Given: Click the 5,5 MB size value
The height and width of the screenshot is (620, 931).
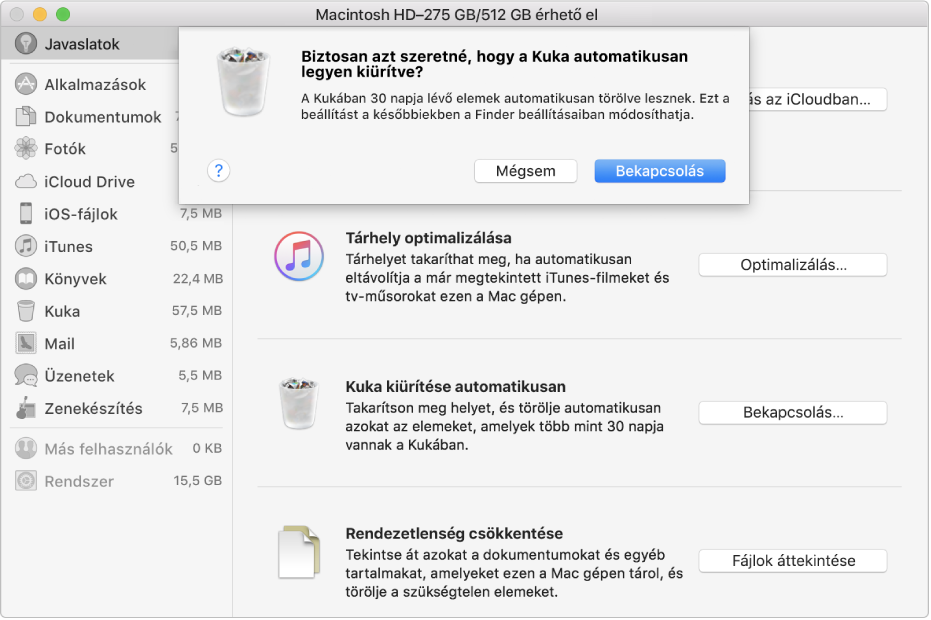Looking at the screenshot, I should (200, 375).
